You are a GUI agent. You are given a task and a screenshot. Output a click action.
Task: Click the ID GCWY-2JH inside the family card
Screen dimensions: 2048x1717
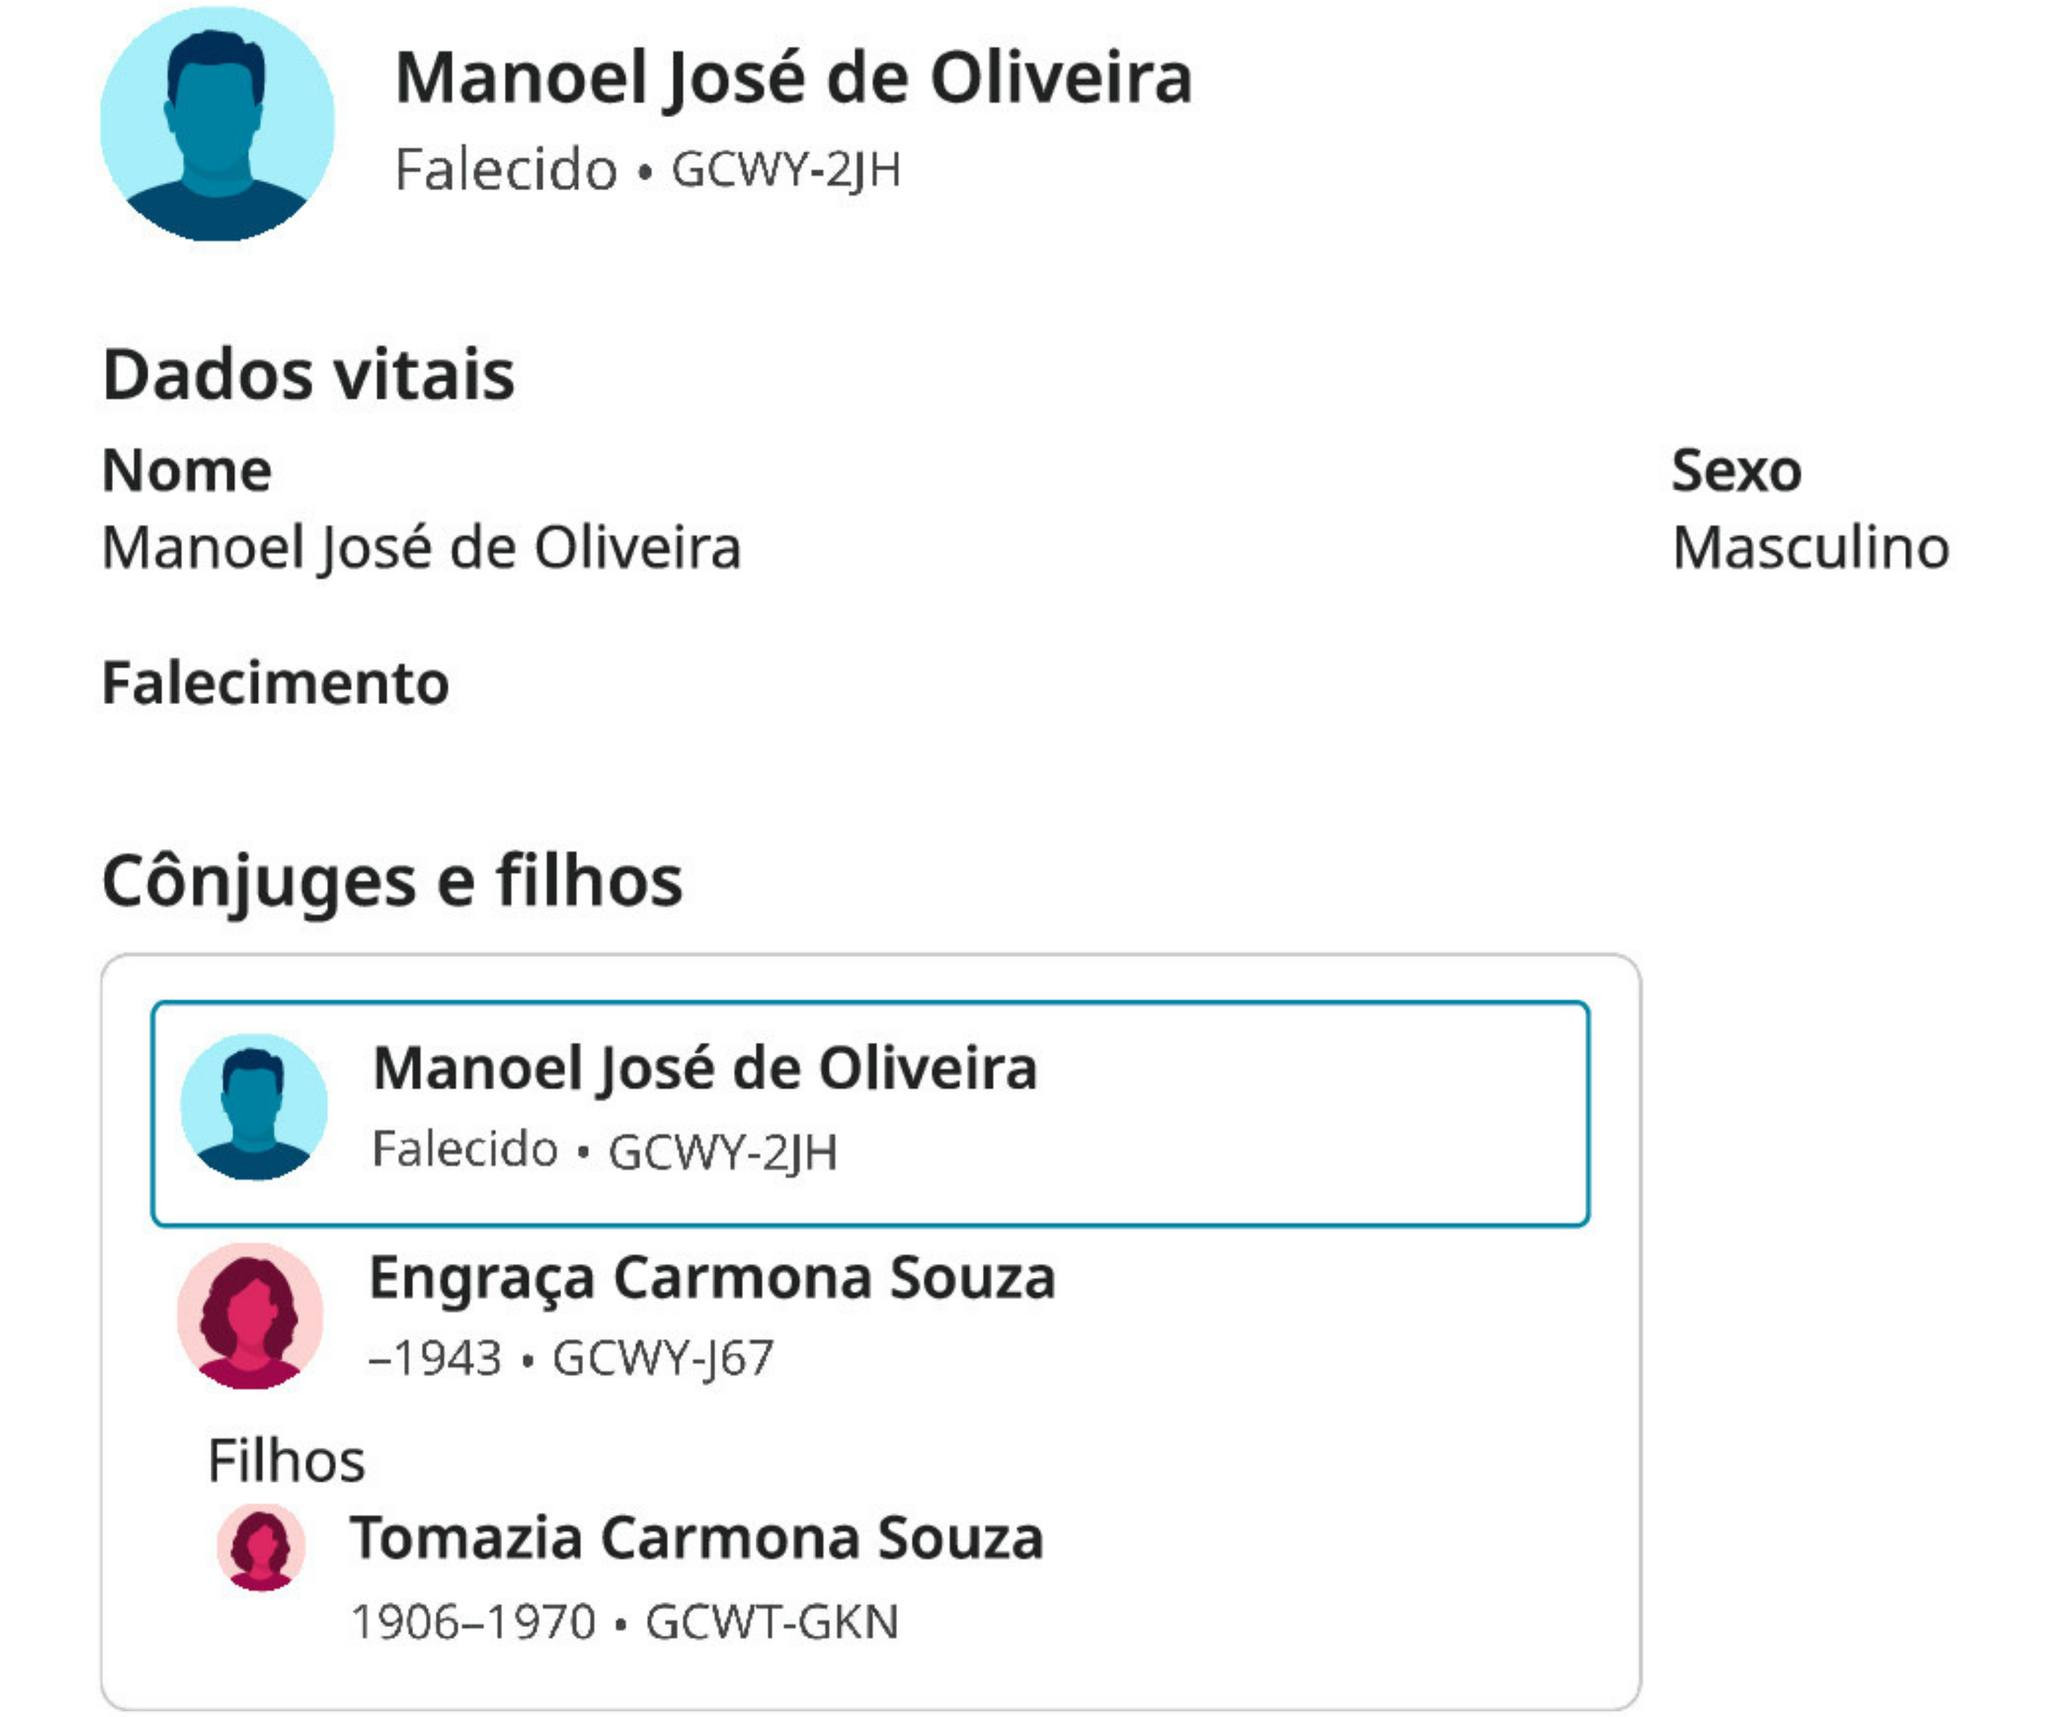point(722,1151)
